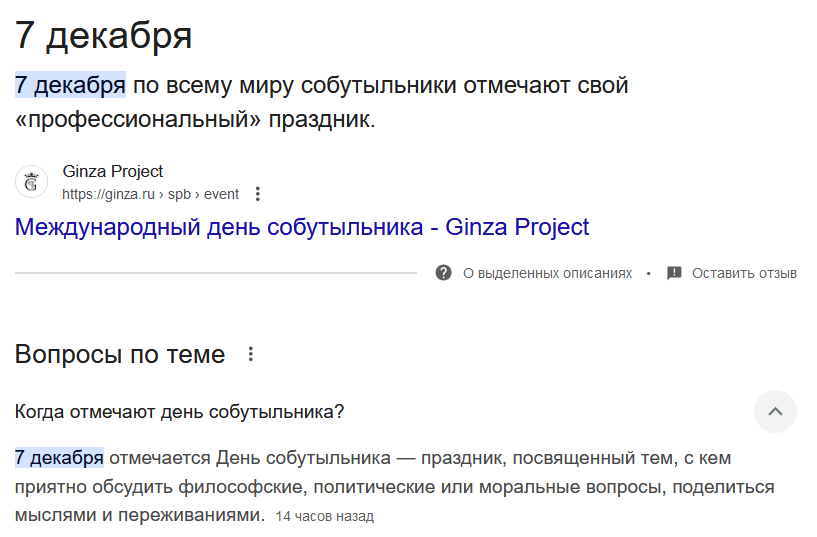Open three-dot menu beside "Вопросы по теме"
Viewport: 817px width, 537px height.
[x=251, y=354]
